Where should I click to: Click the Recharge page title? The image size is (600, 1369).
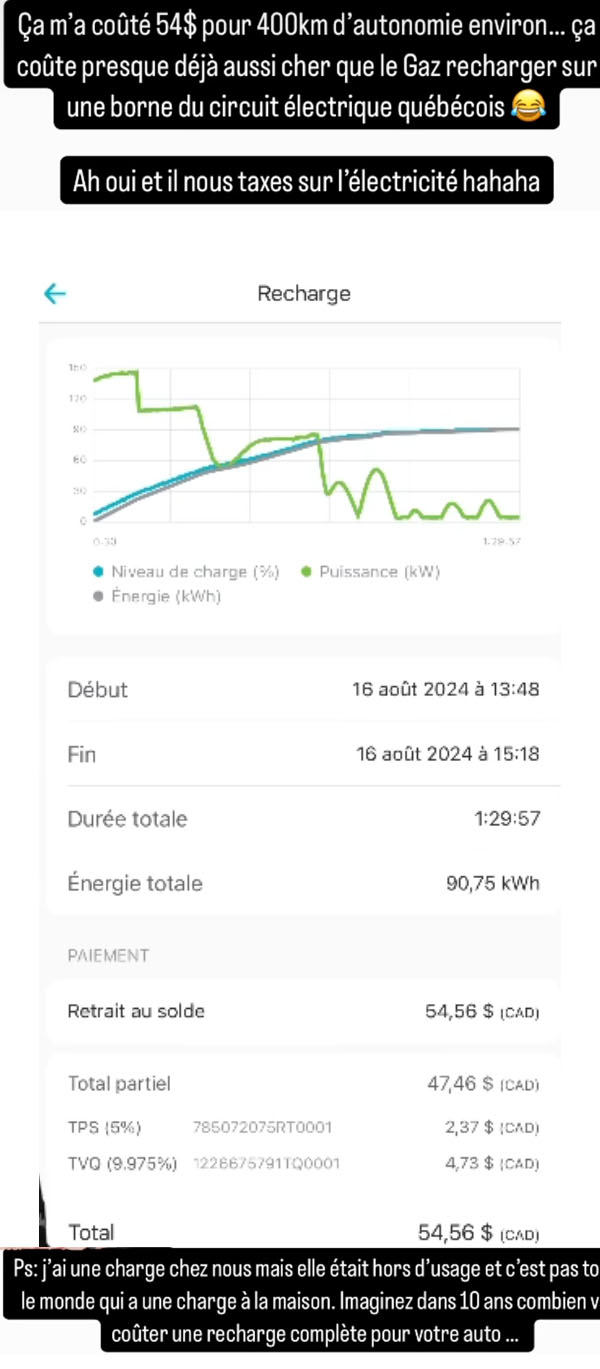[x=304, y=293]
